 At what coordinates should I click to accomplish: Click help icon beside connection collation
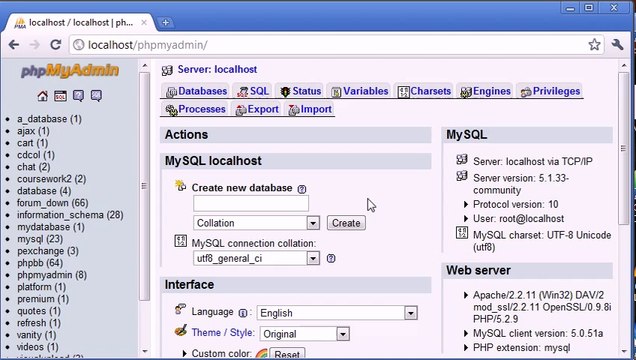click(331, 258)
